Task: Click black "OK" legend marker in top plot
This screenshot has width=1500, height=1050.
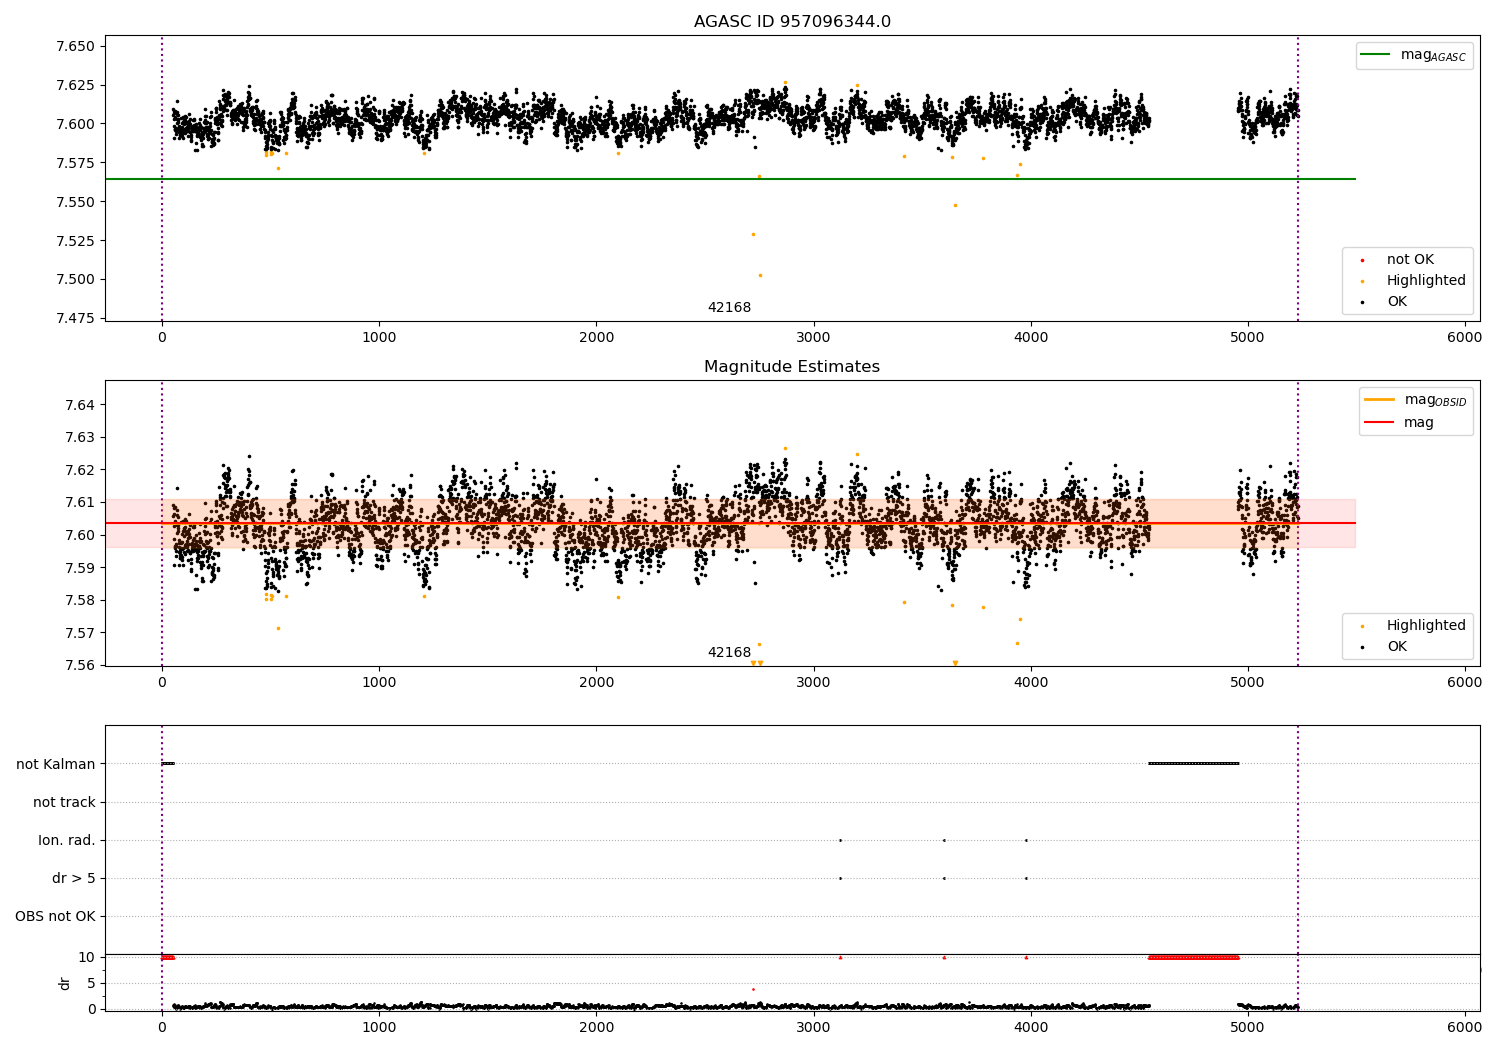Action: point(1362,302)
